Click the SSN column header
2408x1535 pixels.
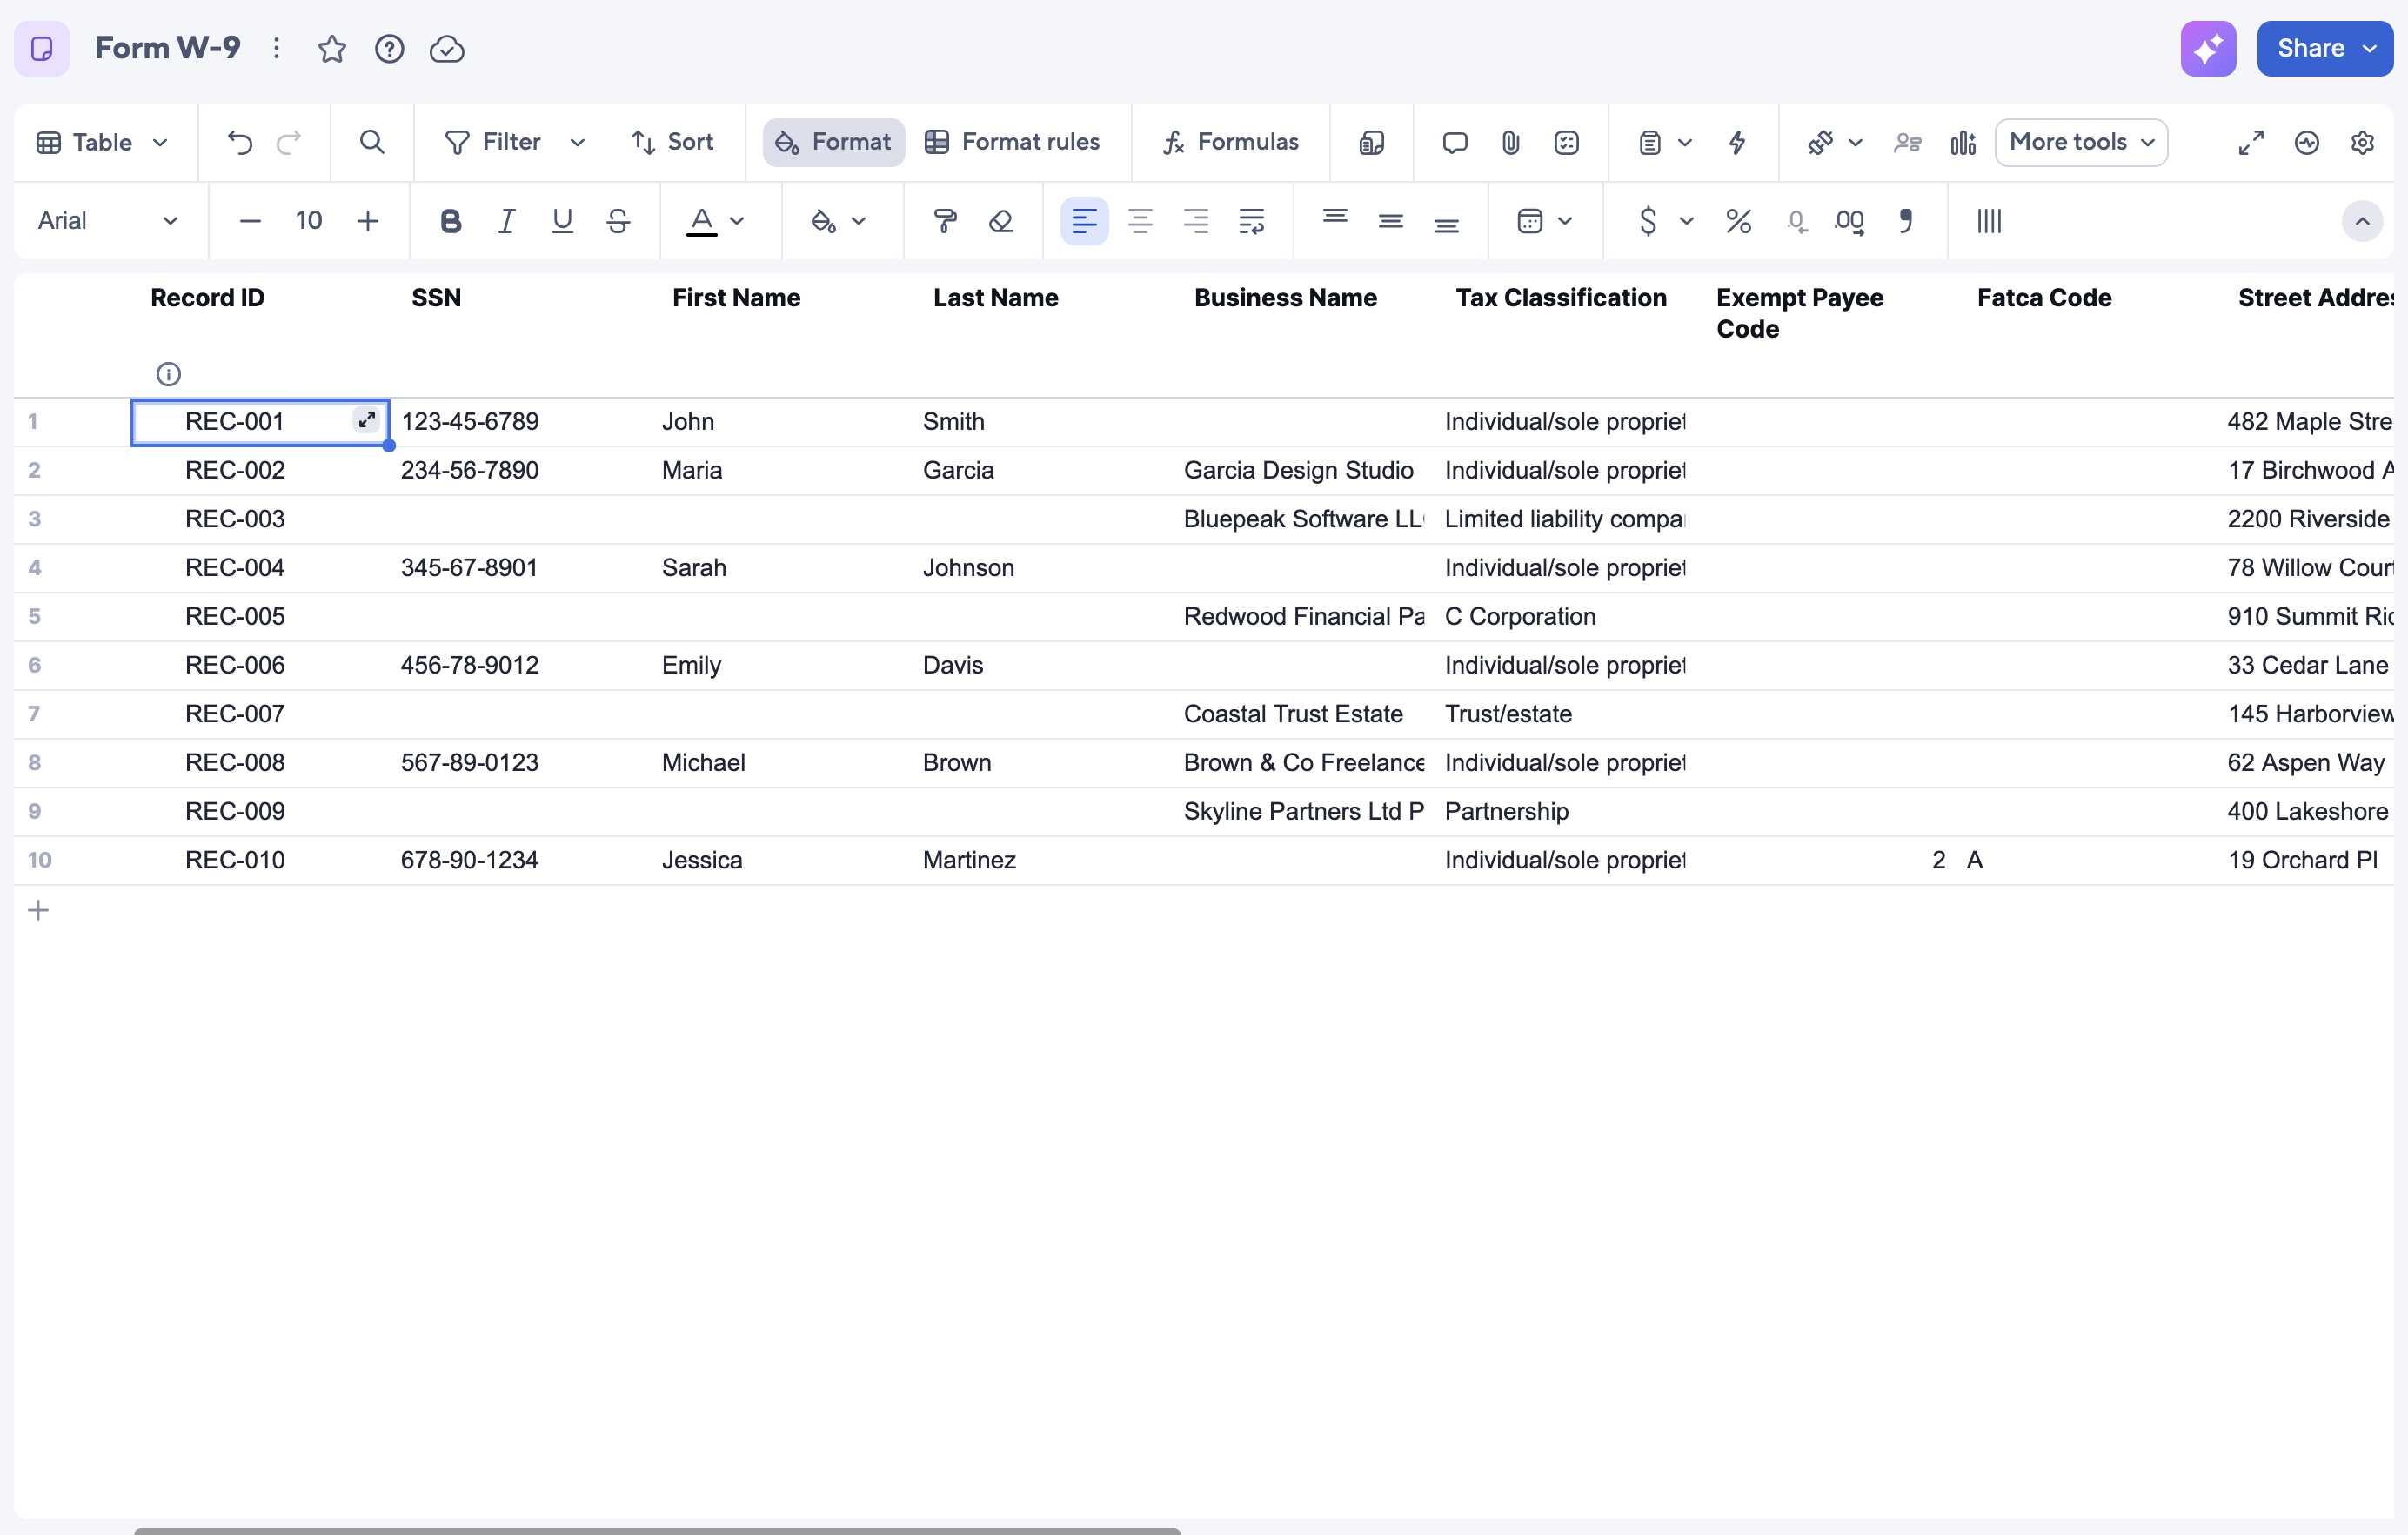click(x=436, y=298)
